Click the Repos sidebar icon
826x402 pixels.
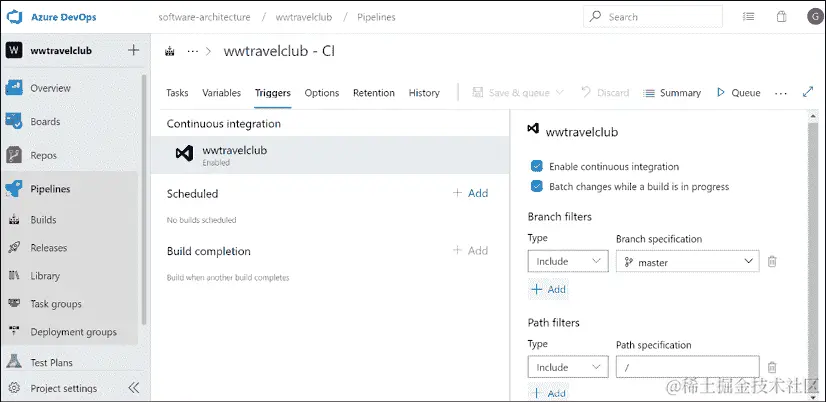(x=14, y=155)
